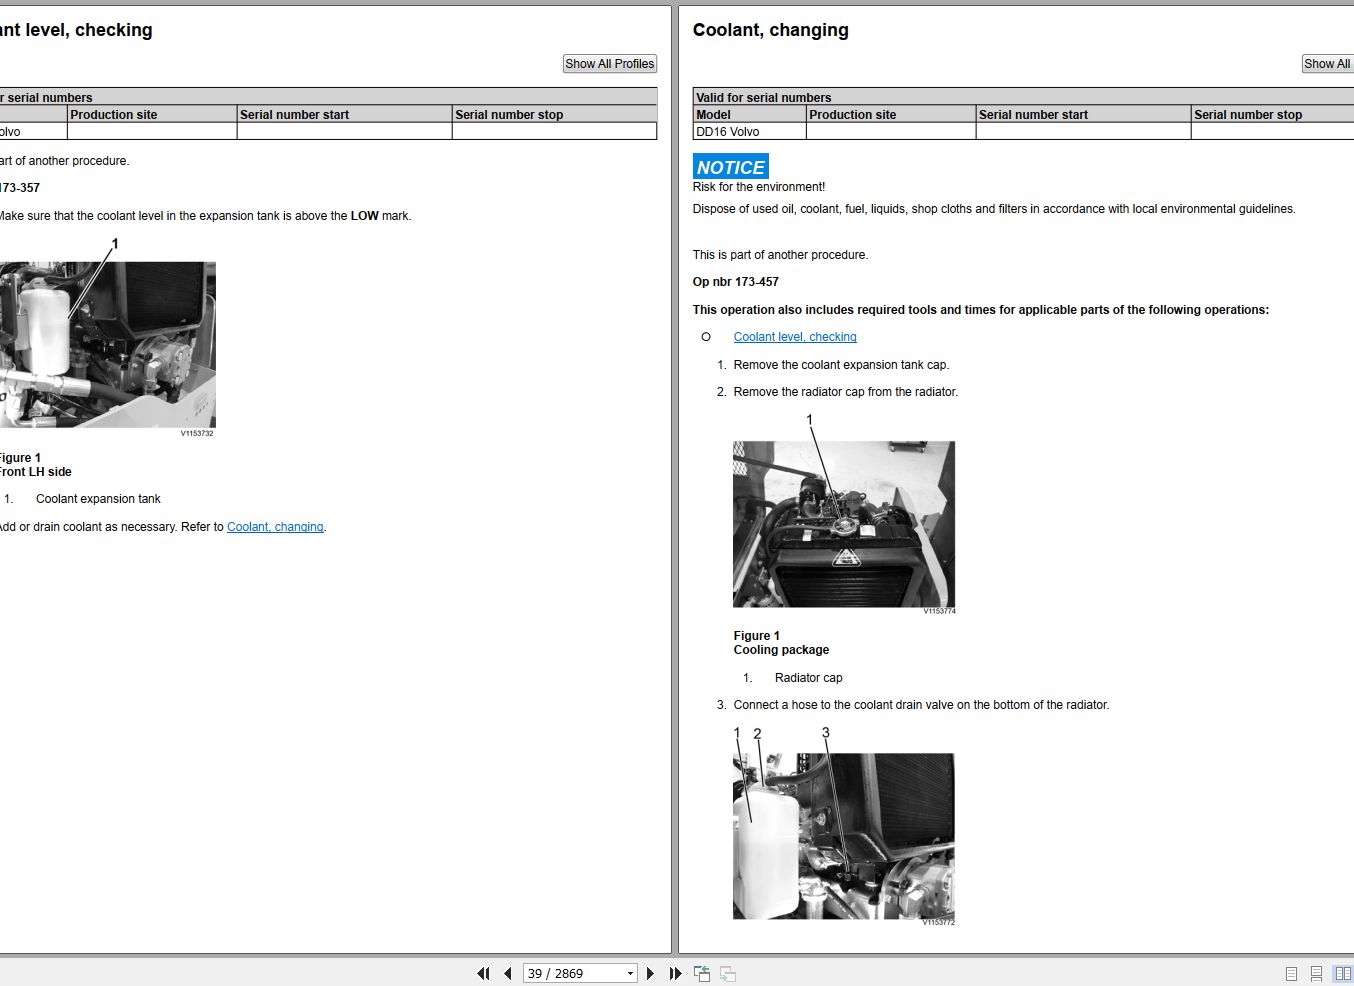The height and width of the screenshot is (986, 1354).
Task: Open the page number dropdown list
Action: (x=629, y=972)
